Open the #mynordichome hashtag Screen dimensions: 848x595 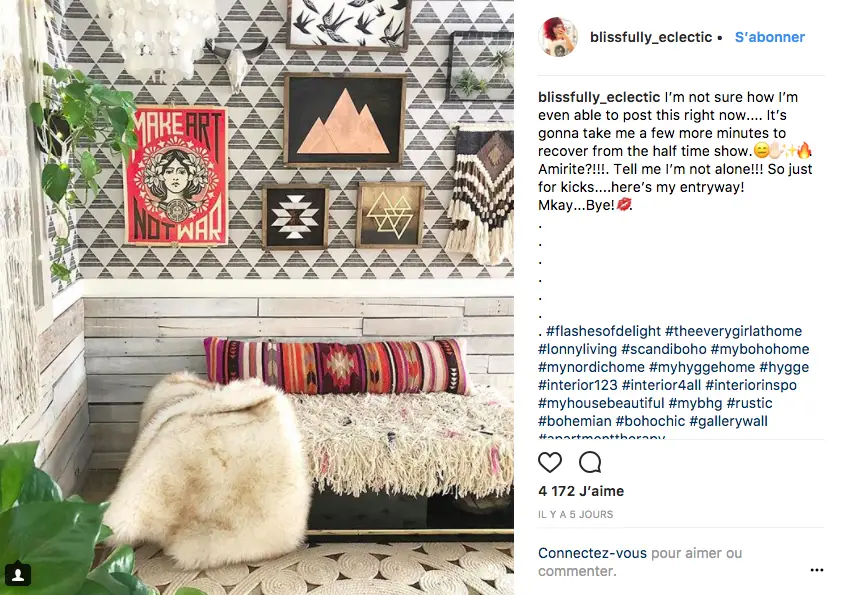tap(591, 367)
